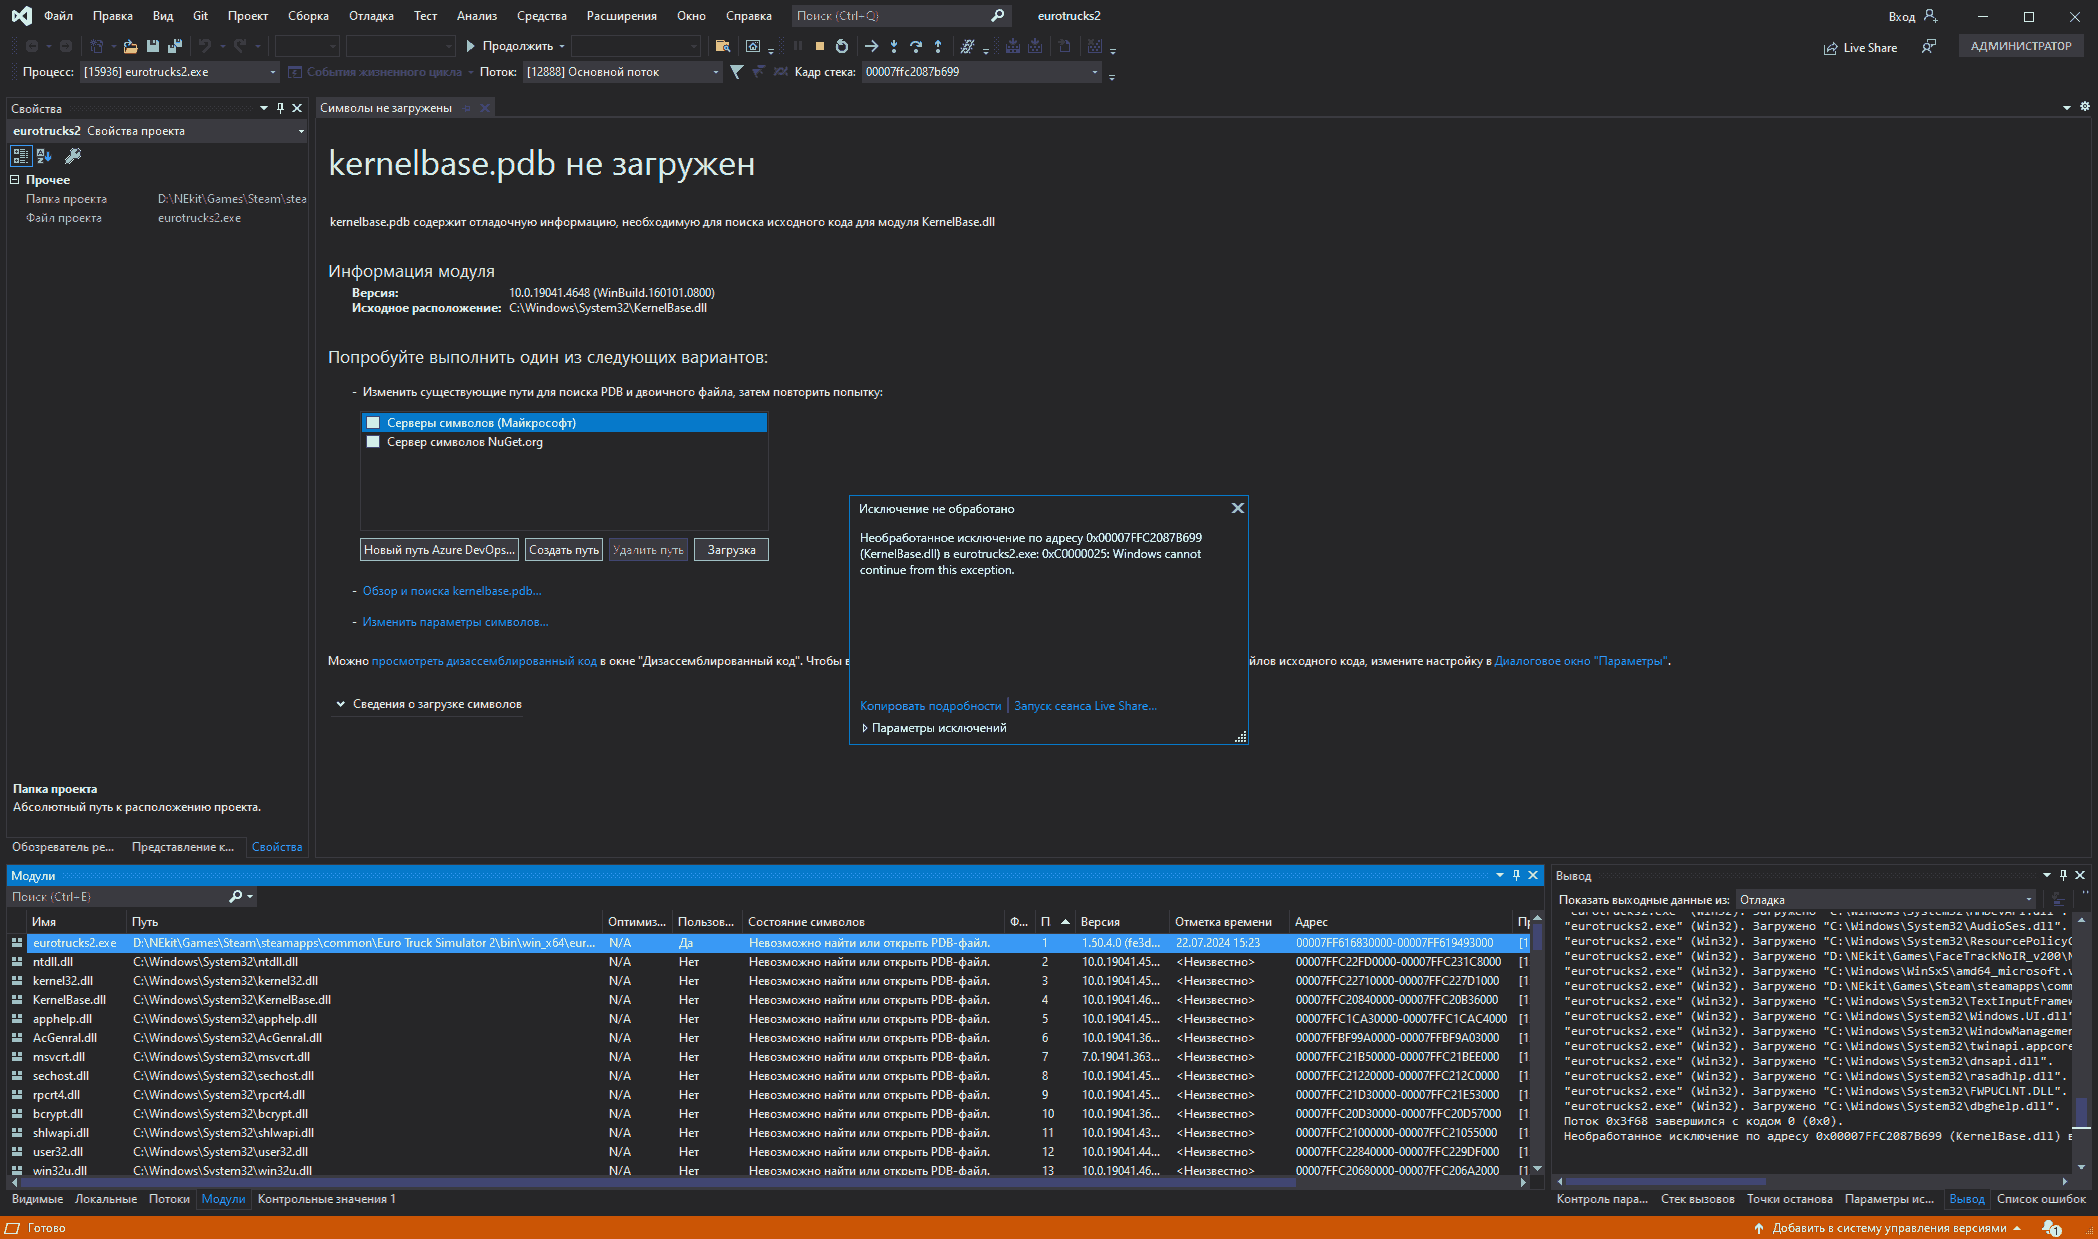Screen dimensions: 2098x1239
Task: Click the Save icon in the main toolbar
Action: pyautogui.click(x=153, y=46)
